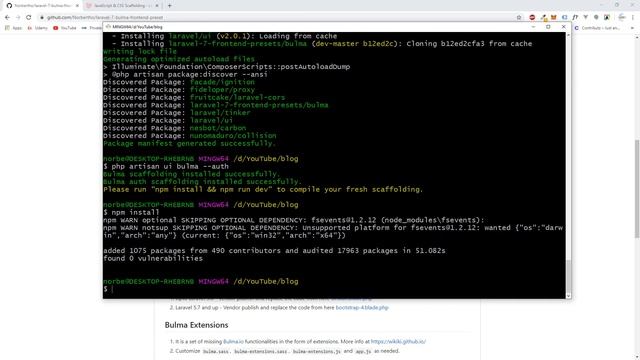Switch to the JavaScript & CSS Scaffolding tab
The image size is (640, 360).
[x=122, y=6]
